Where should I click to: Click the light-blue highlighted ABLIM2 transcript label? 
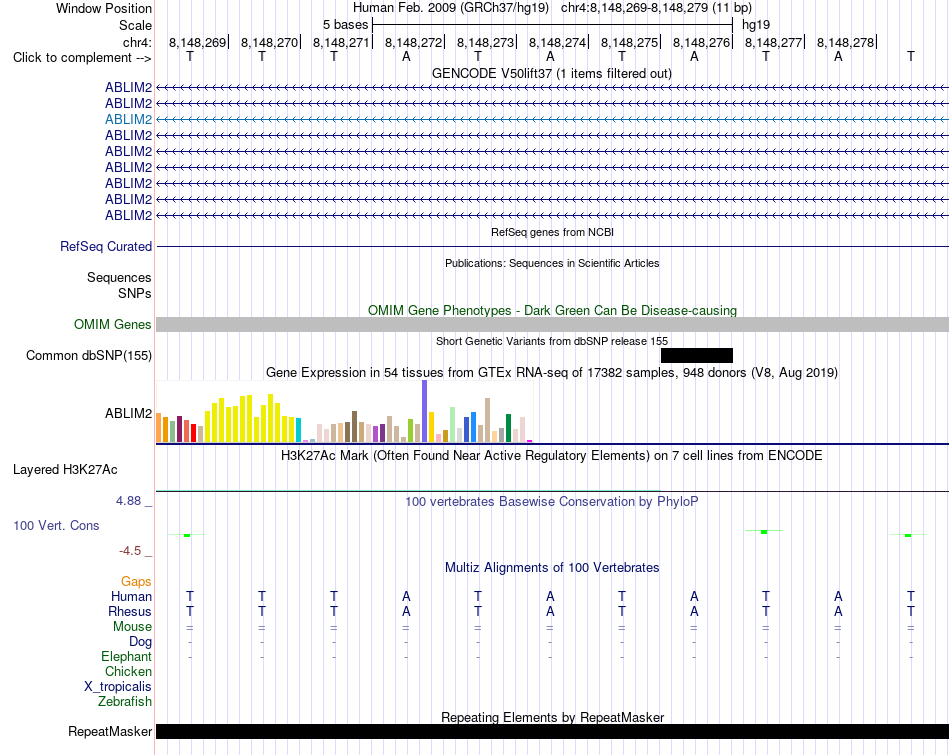point(128,119)
